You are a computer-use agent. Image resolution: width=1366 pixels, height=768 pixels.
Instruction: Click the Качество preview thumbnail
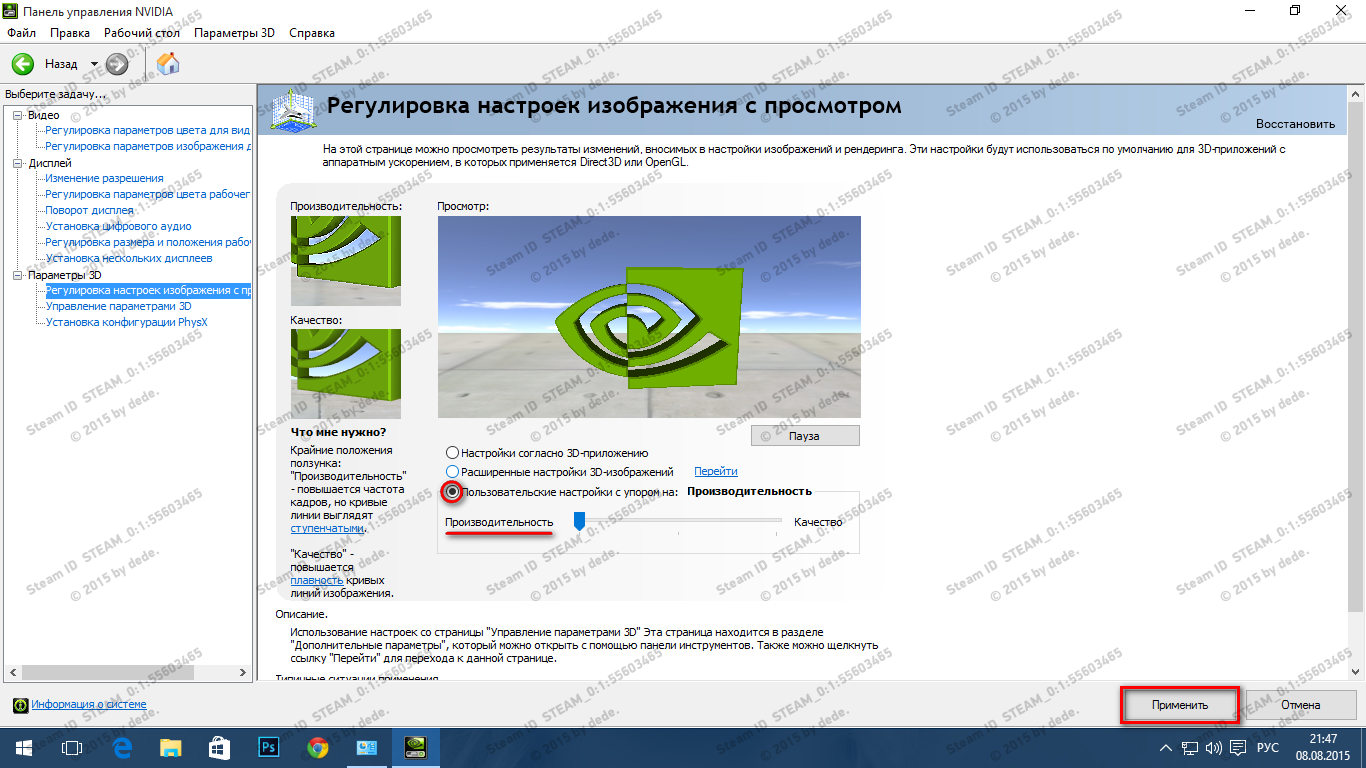(x=345, y=374)
